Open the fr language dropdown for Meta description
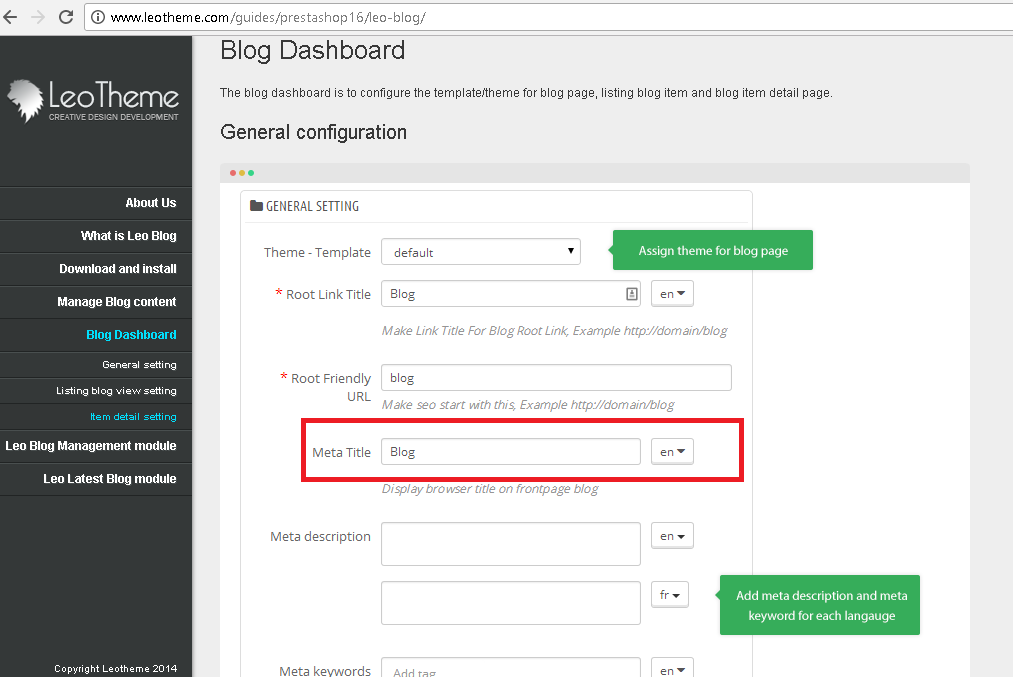Image resolution: width=1013 pixels, height=677 pixels. pyautogui.click(x=671, y=595)
